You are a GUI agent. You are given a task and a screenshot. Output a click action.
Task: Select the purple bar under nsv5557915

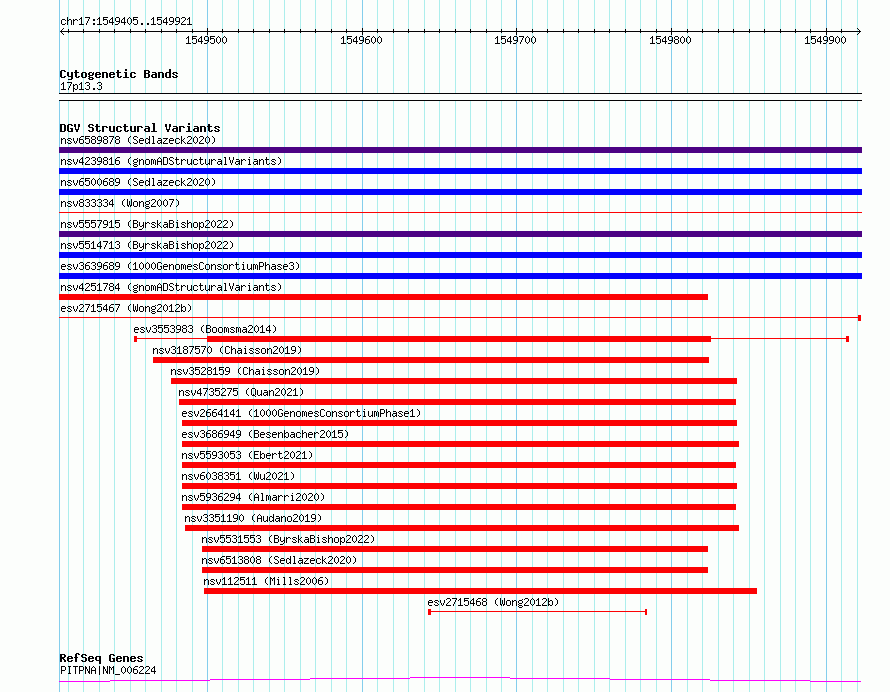click(x=460, y=234)
